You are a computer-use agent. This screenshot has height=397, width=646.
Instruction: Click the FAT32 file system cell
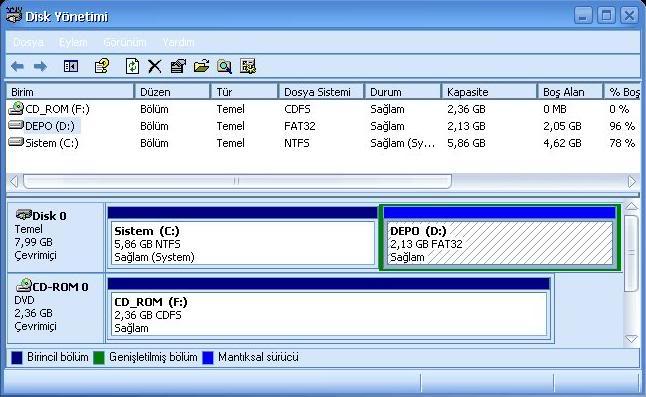[300, 126]
